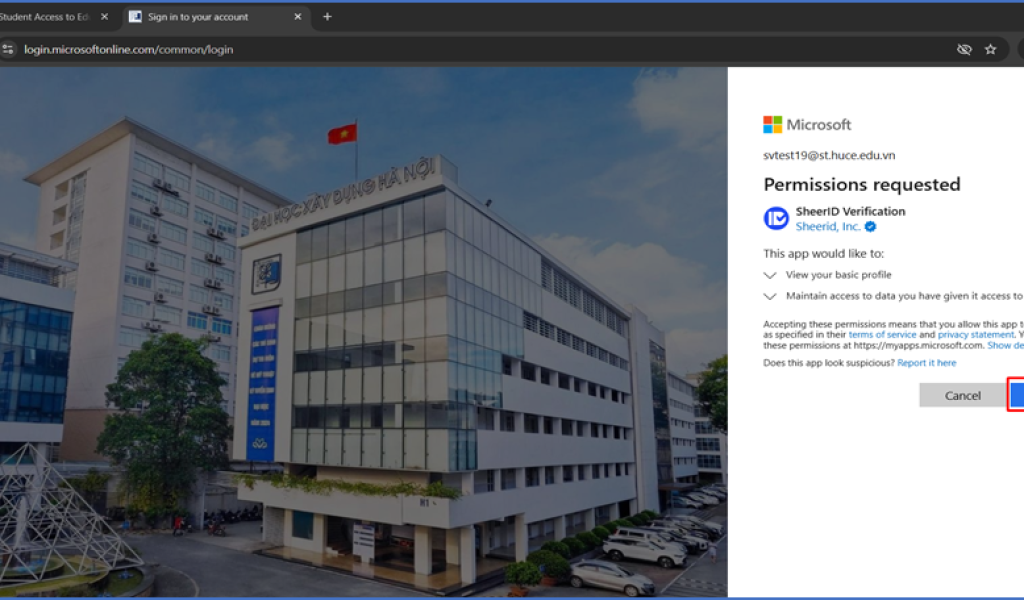Switch to the Student Access tab
This screenshot has width=1024, height=600.
point(45,17)
